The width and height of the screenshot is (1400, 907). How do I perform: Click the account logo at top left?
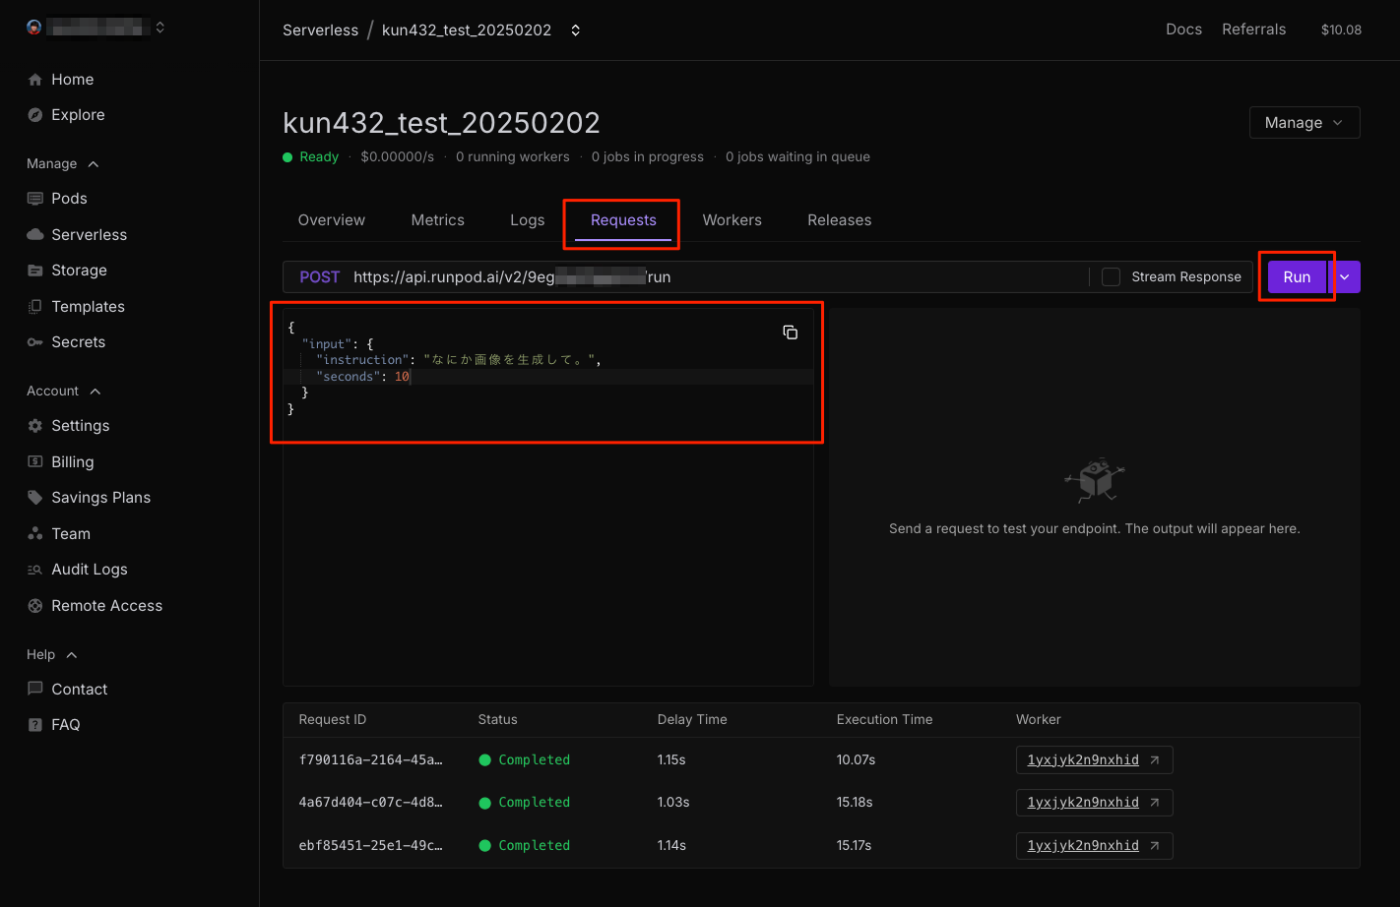(34, 28)
